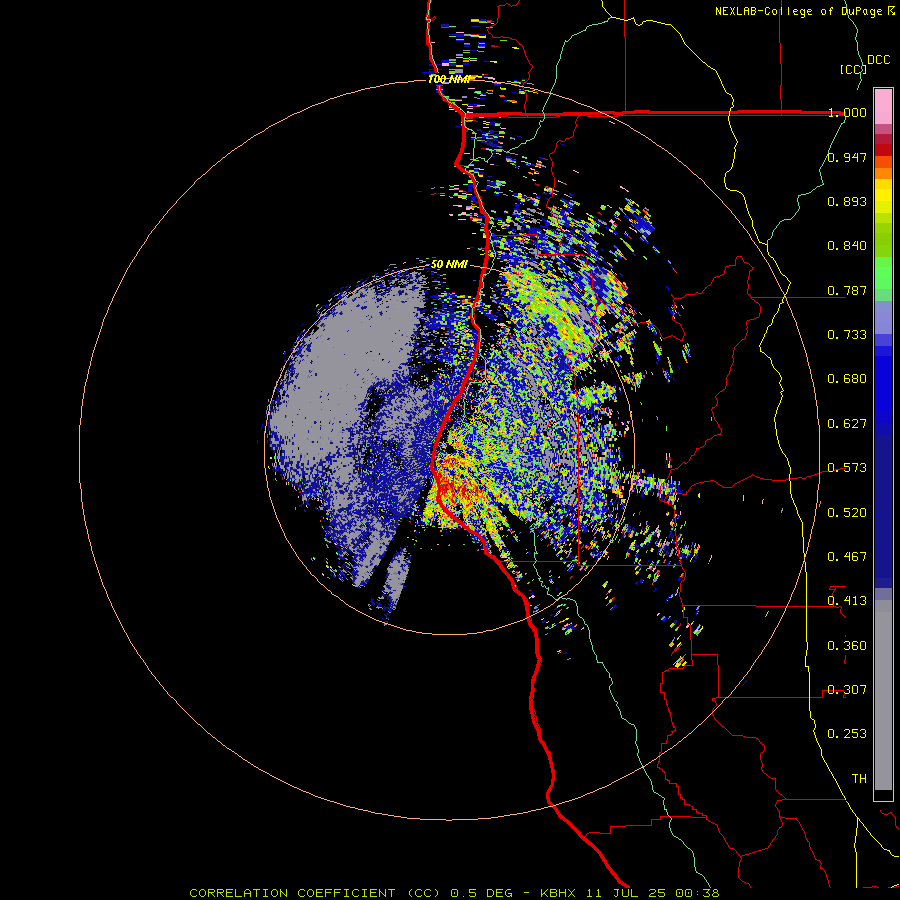The width and height of the screenshot is (900, 900).
Task: Select the 0.680 legend value
Action: click(x=847, y=379)
